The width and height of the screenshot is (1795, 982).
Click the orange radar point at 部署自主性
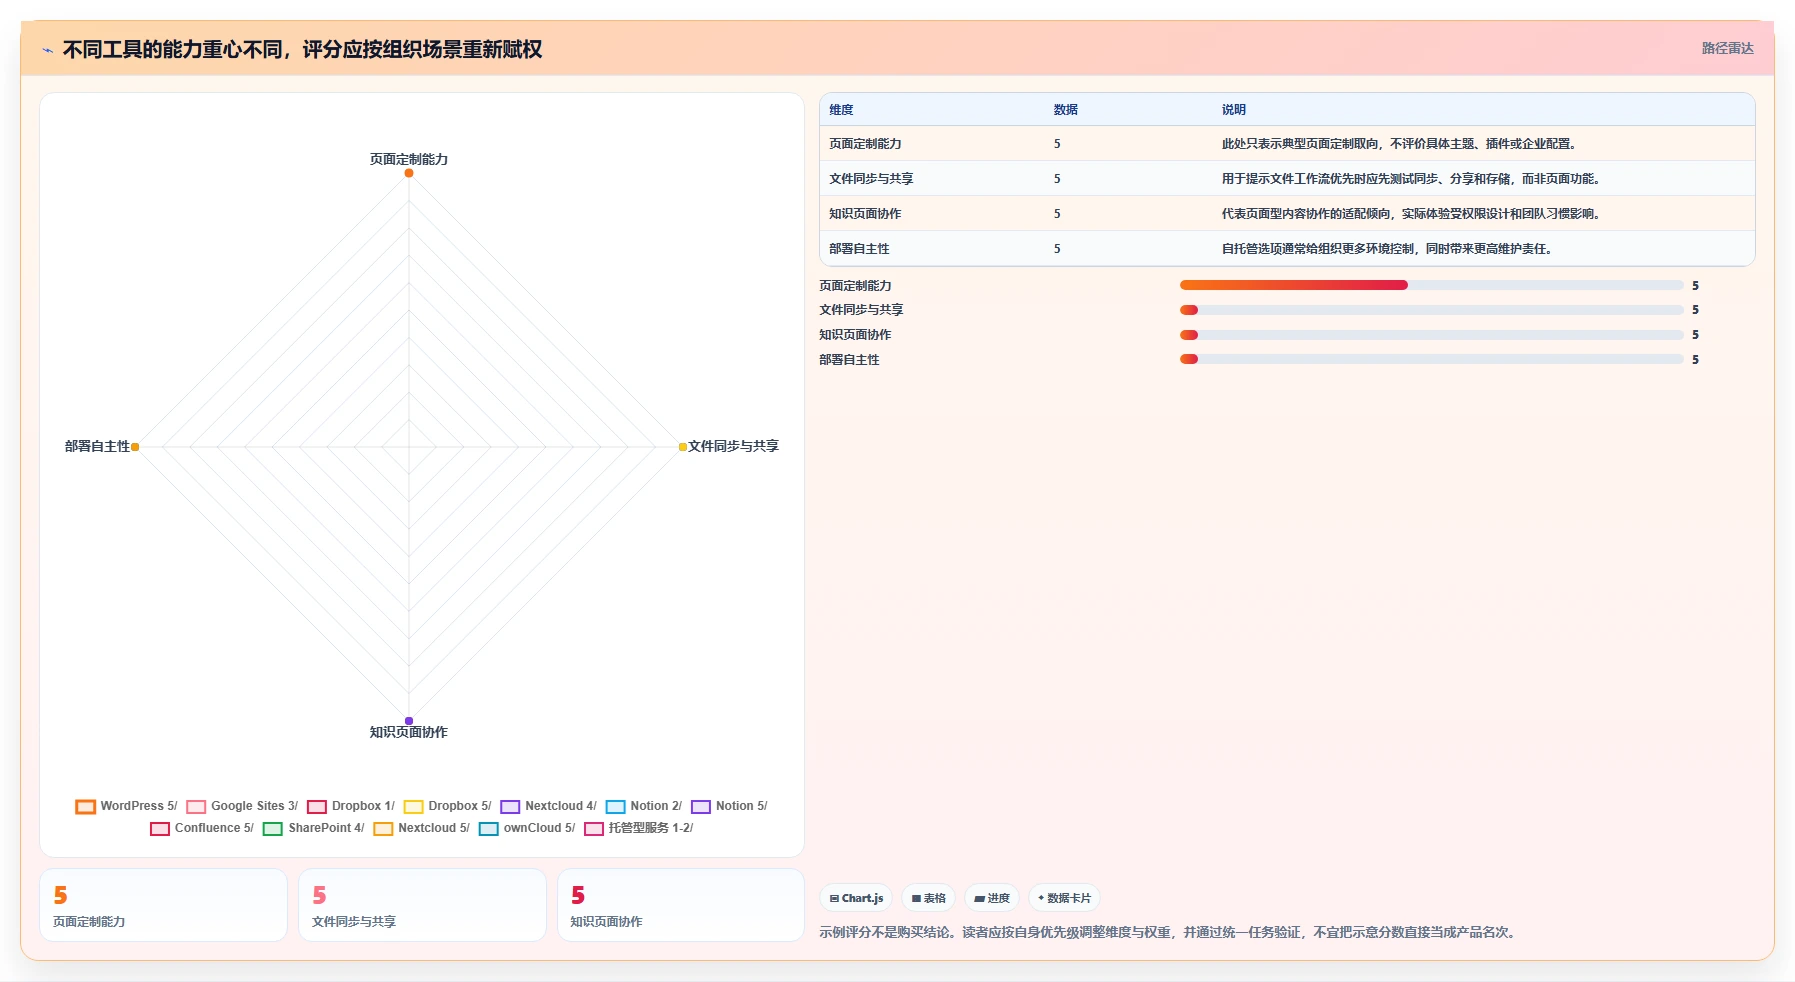[135, 447]
